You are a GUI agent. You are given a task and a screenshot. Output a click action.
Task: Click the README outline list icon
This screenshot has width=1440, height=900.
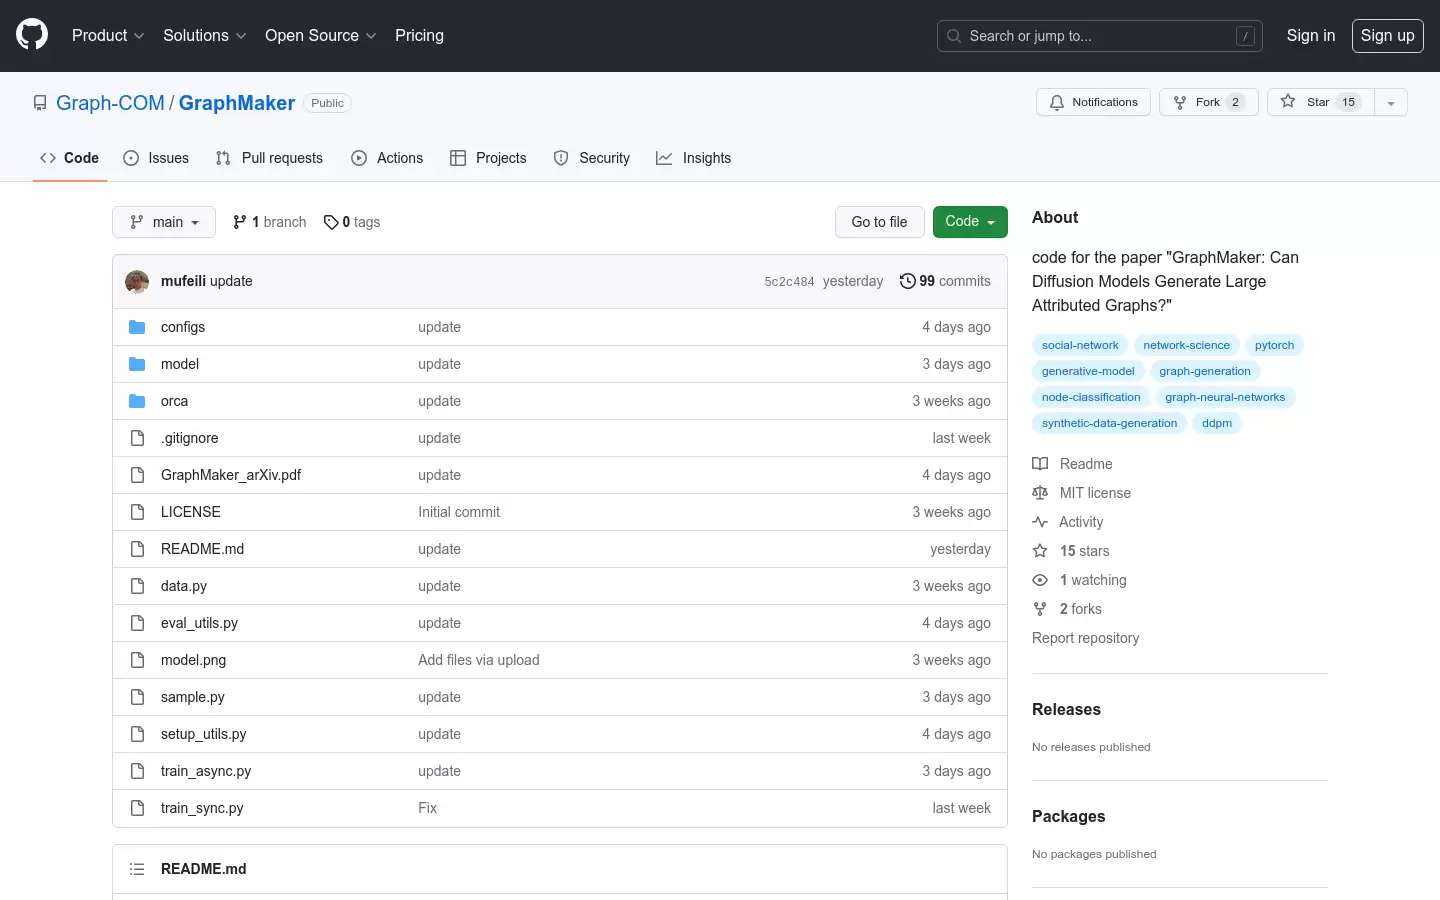coord(137,869)
